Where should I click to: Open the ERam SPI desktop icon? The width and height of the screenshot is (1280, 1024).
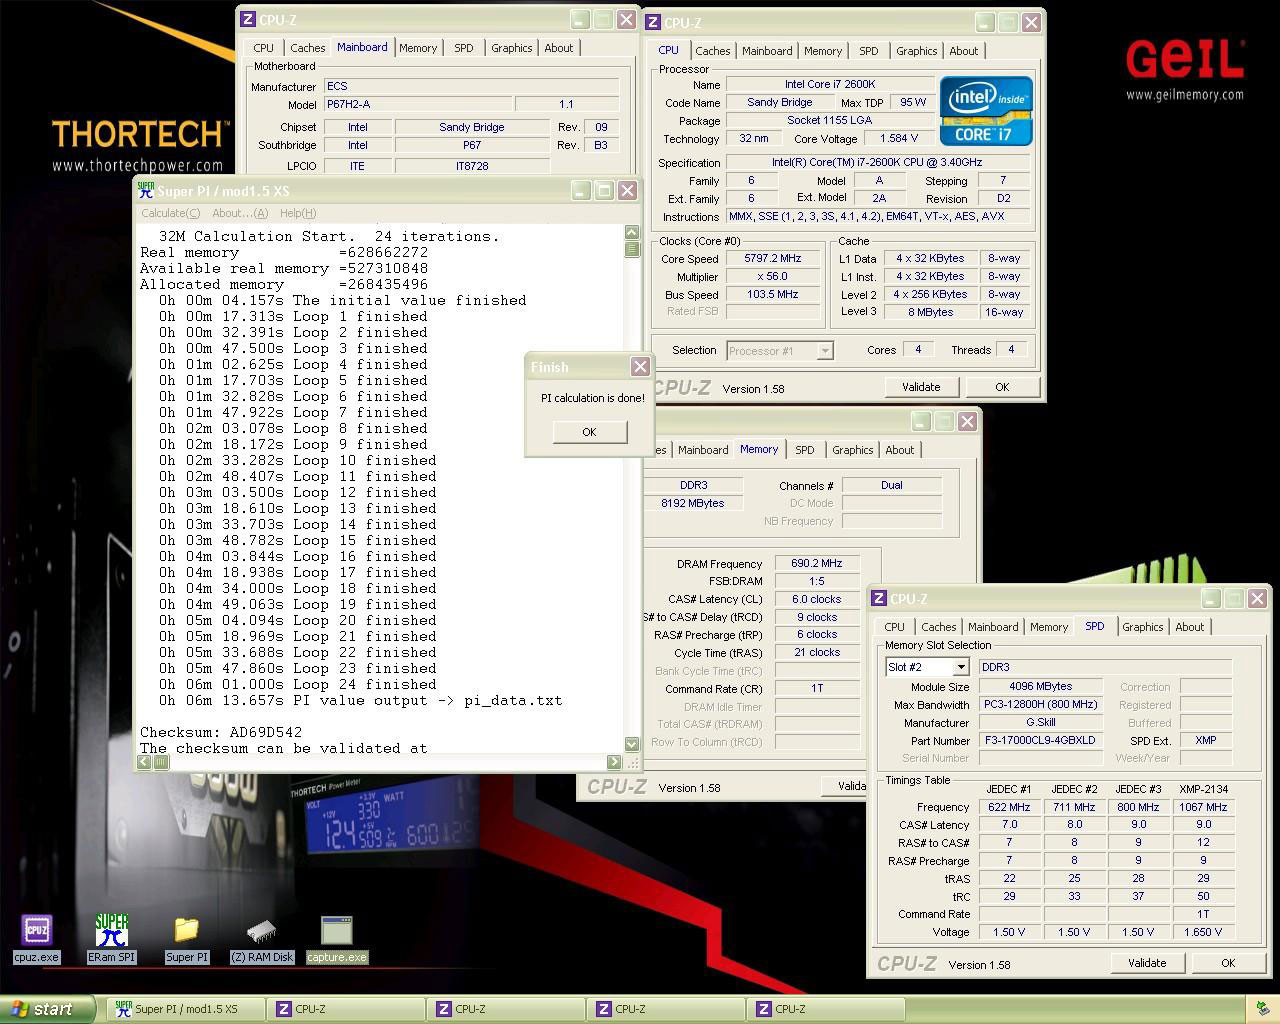coord(111,931)
